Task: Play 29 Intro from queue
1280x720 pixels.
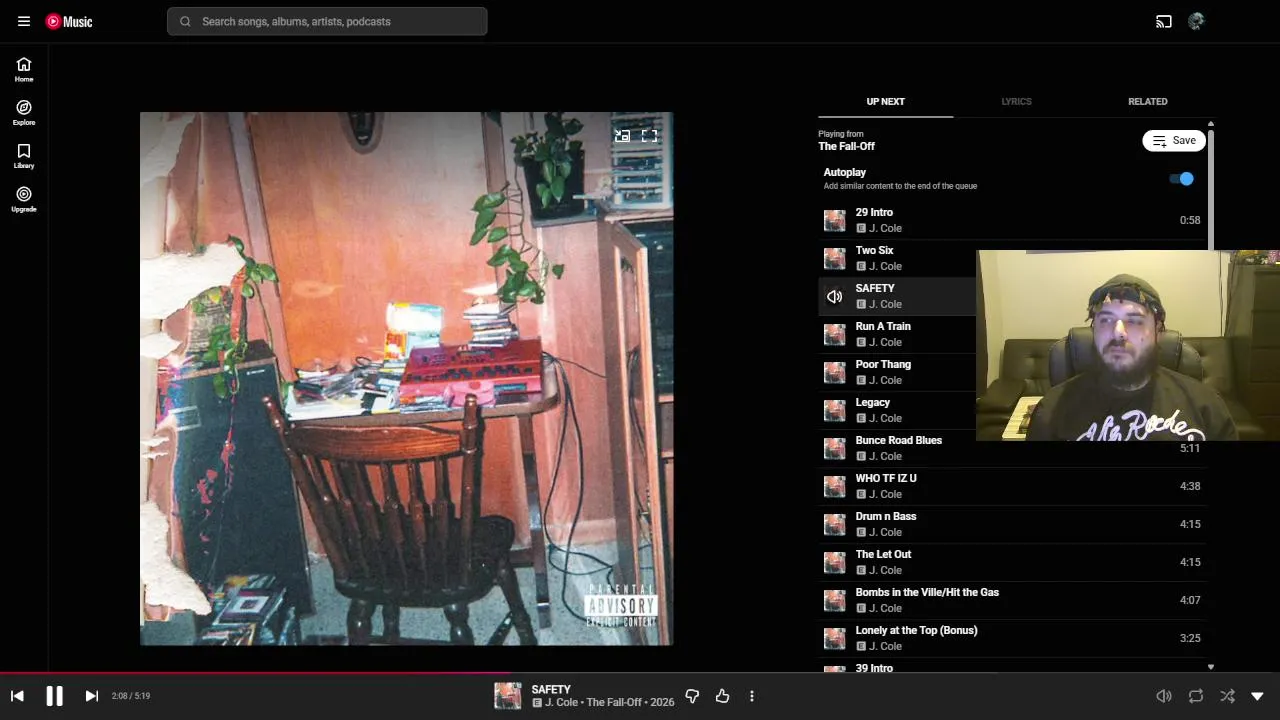Action: pos(1012,220)
